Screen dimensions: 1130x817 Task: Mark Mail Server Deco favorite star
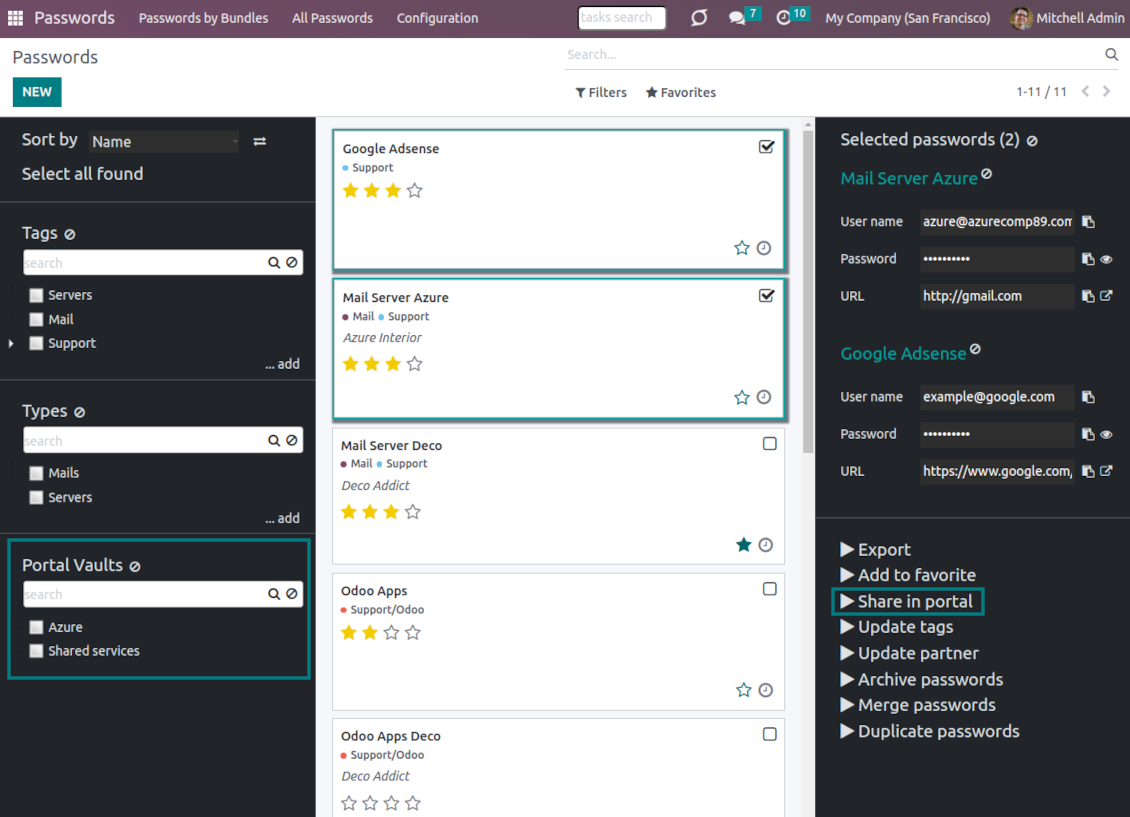(x=743, y=545)
